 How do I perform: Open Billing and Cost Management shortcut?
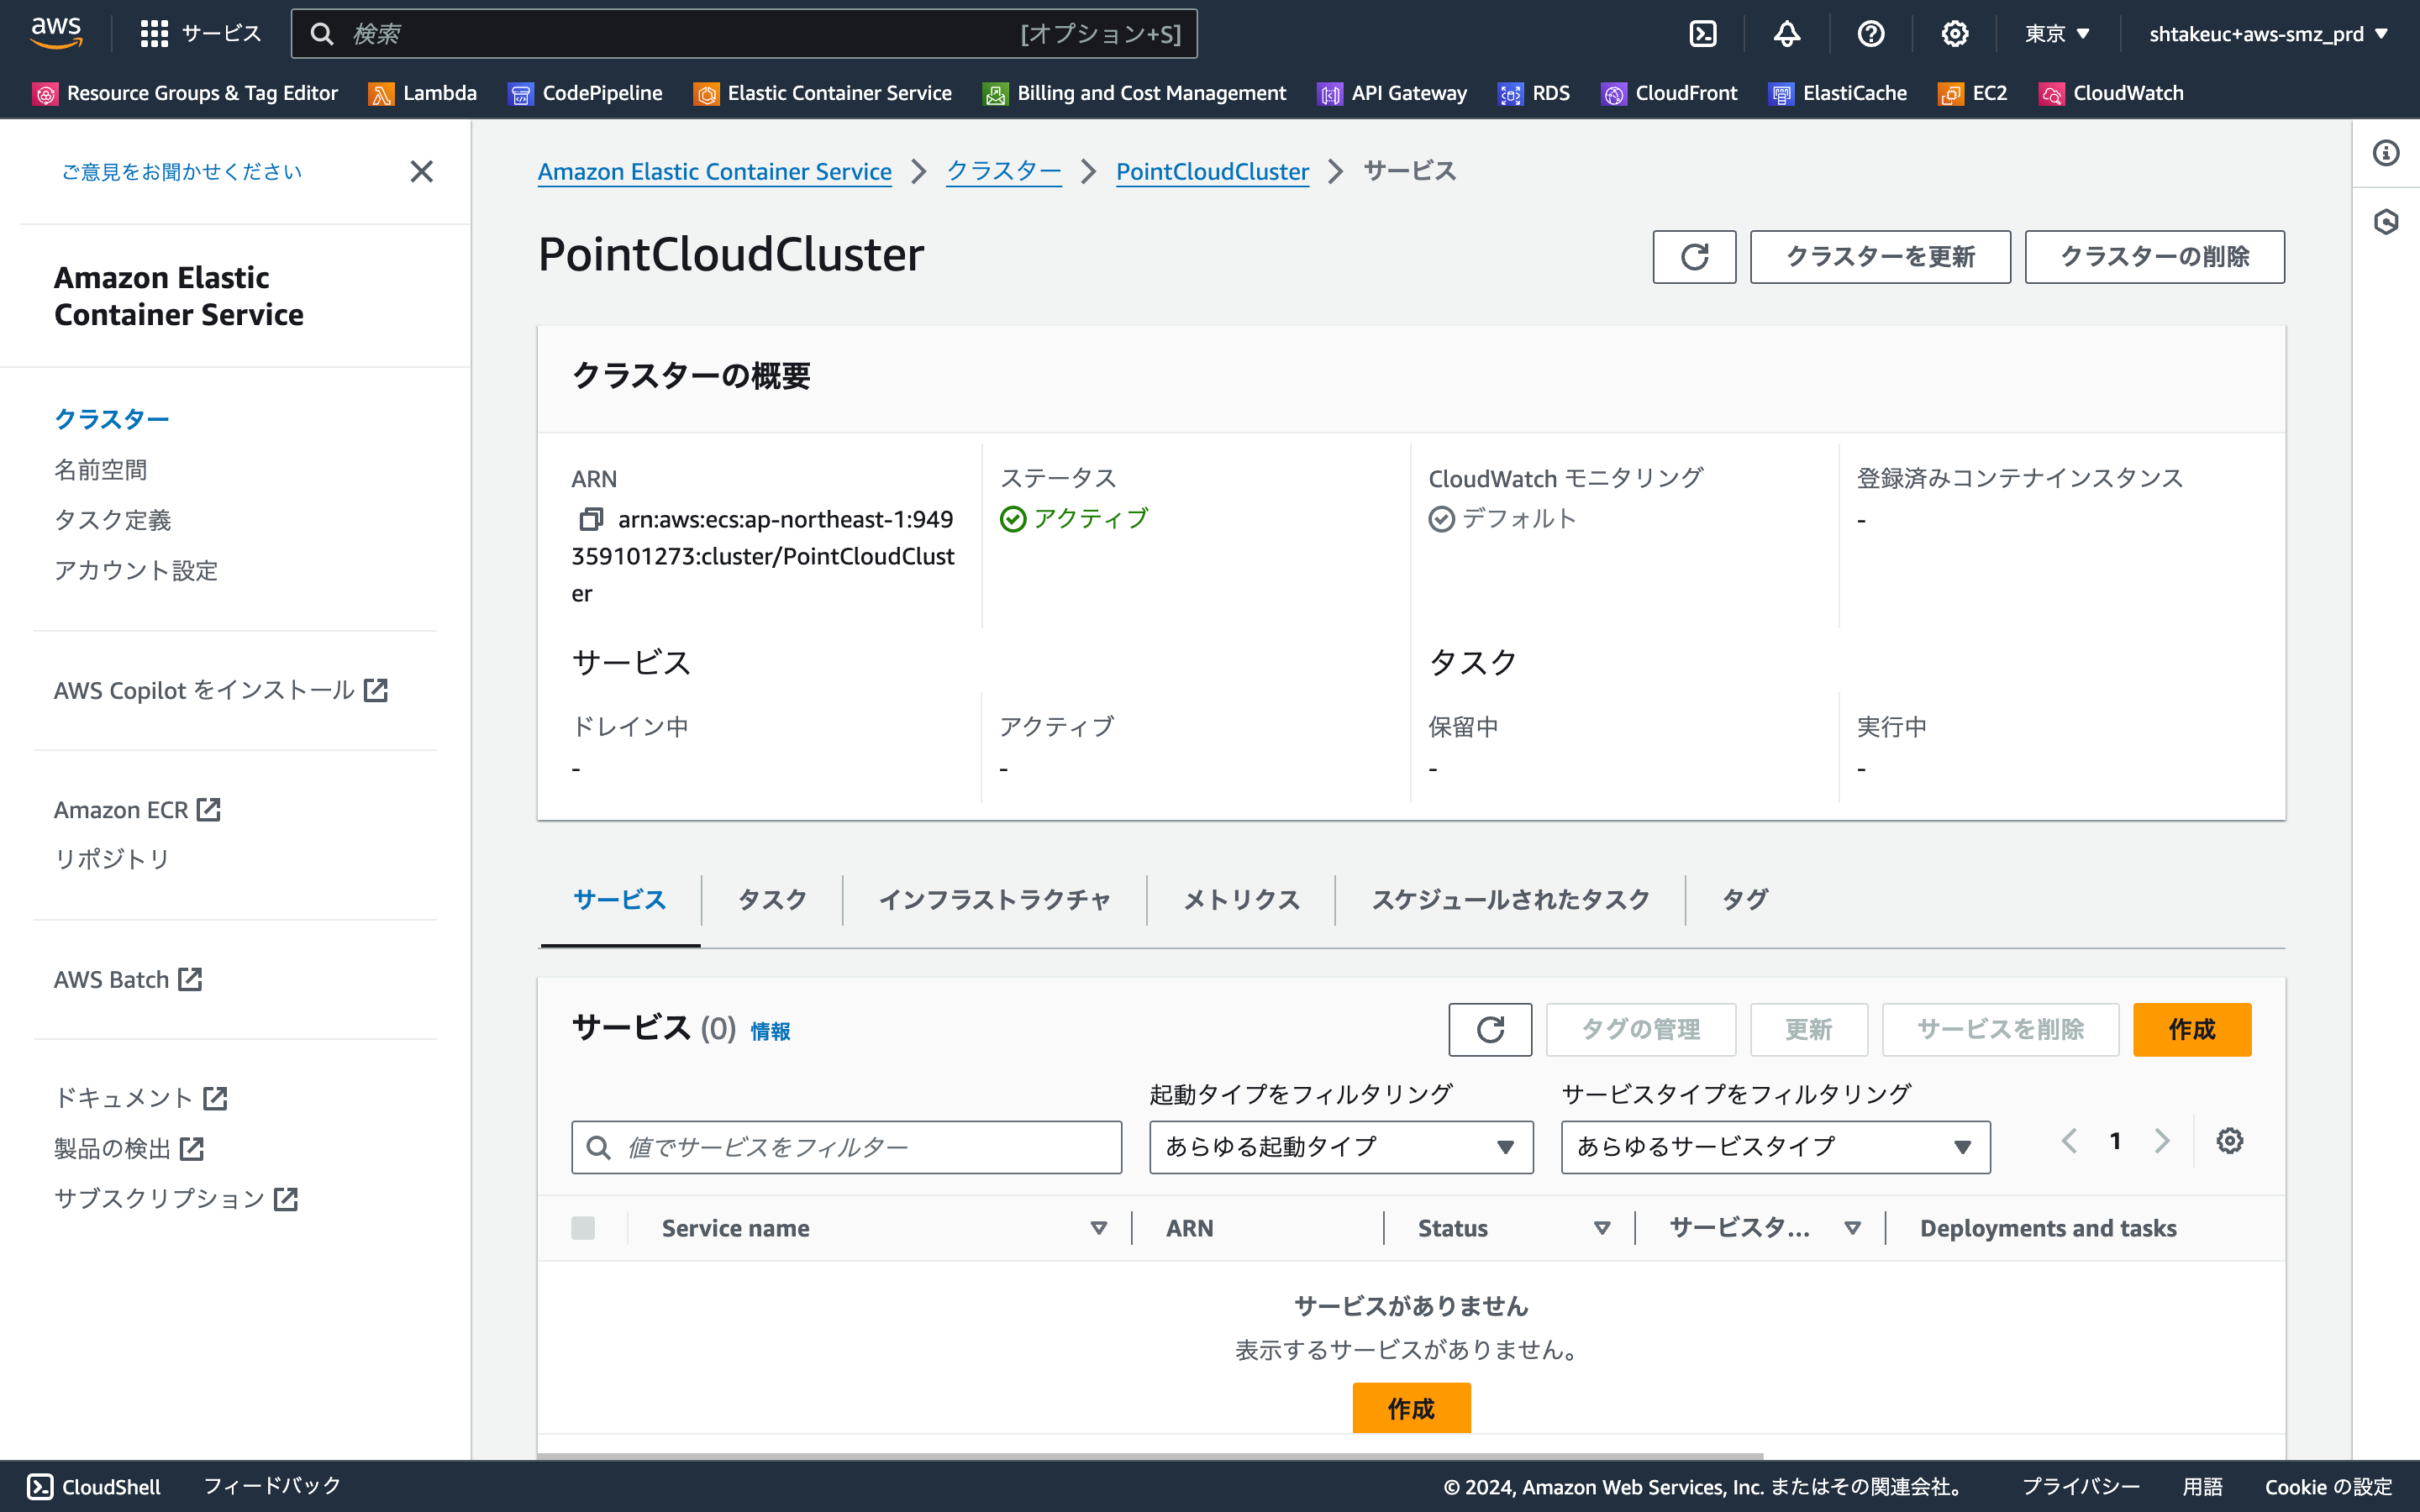(1135, 93)
